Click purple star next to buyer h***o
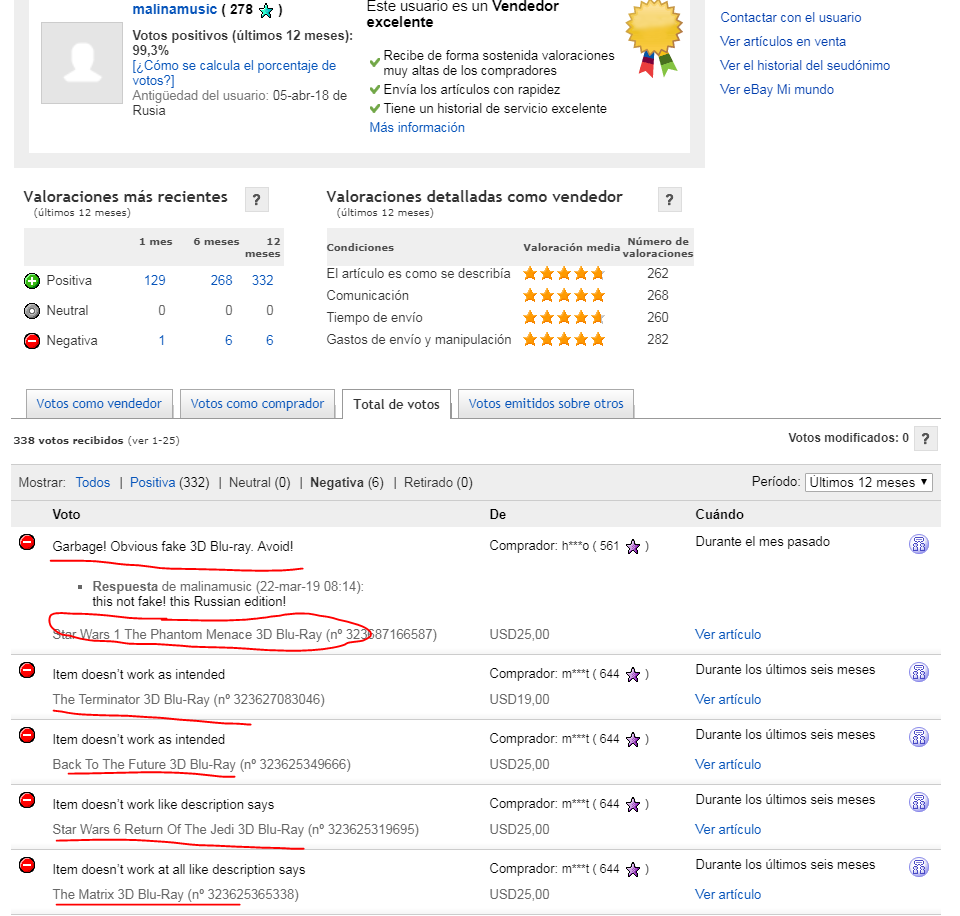The height and width of the screenshot is (916, 960). (x=633, y=547)
